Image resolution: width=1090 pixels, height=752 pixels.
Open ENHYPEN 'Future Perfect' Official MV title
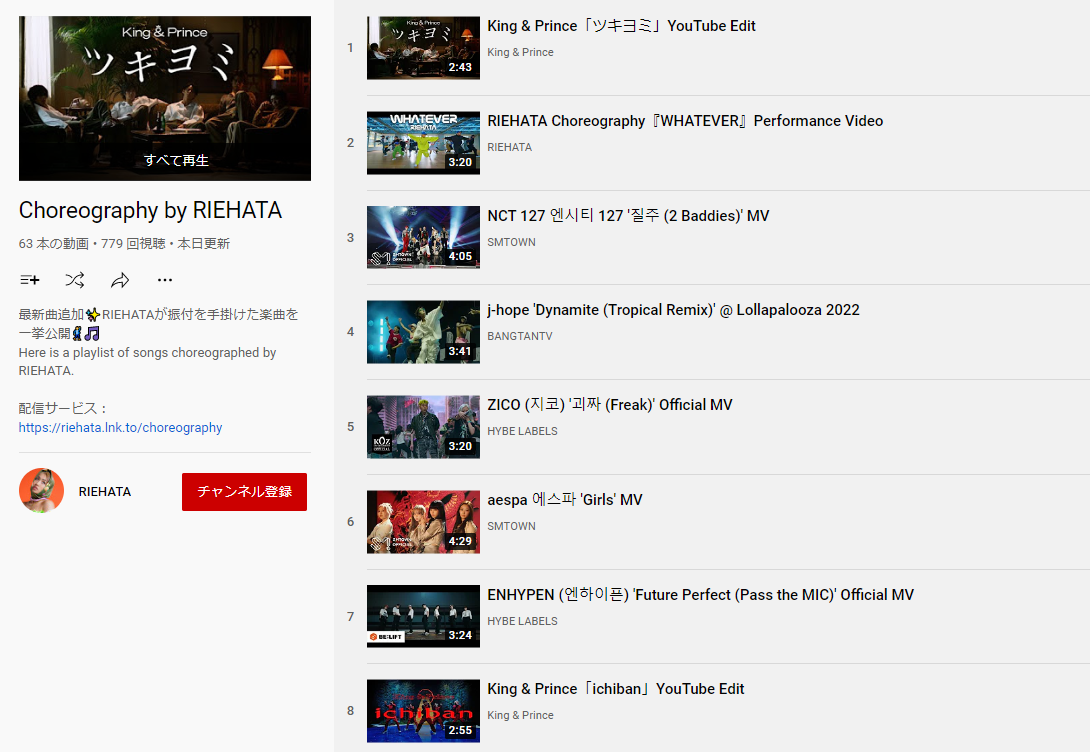pos(701,595)
